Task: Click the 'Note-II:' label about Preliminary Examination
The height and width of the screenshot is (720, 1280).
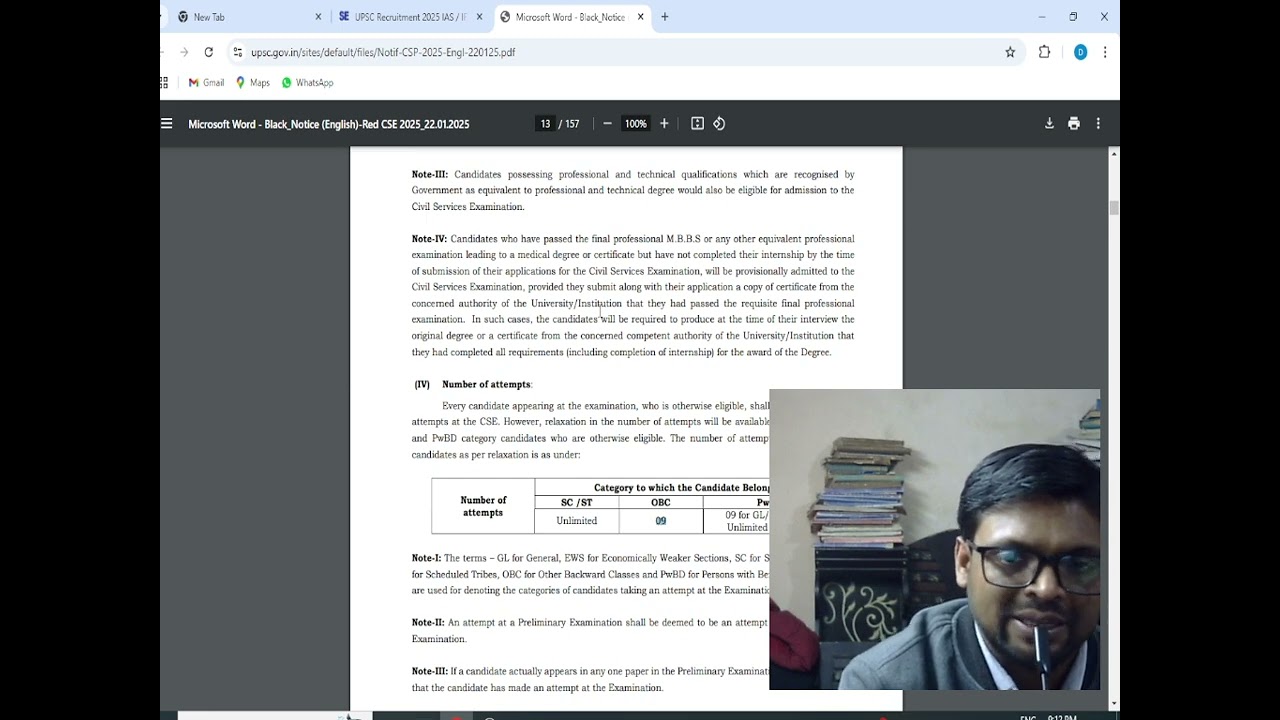Action: coord(428,622)
